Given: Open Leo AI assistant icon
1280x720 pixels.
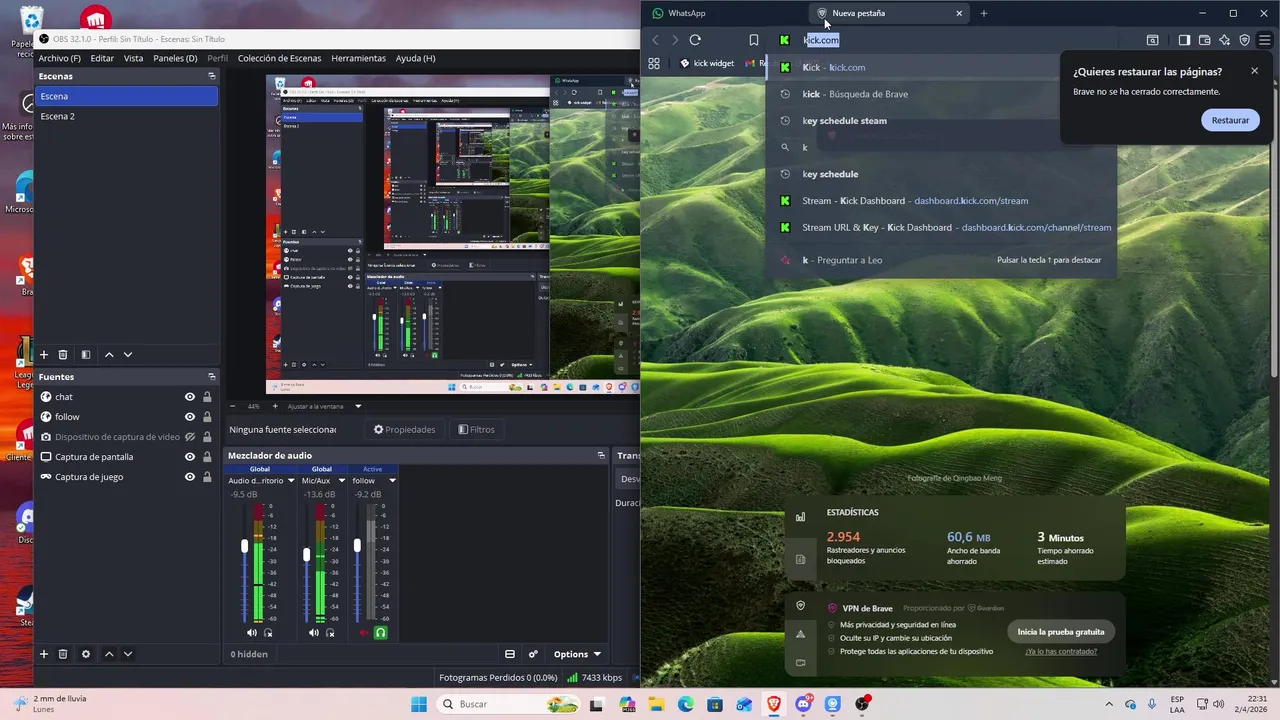Looking at the screenshot, I should point(1224,40).
